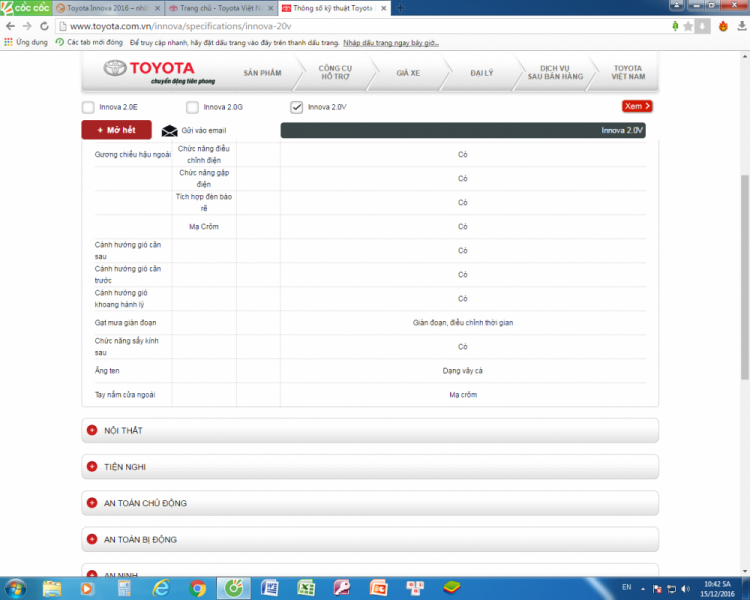Open Foxit Reader icon on taskbar
This screenshot has height=600, width=750.
378,588
